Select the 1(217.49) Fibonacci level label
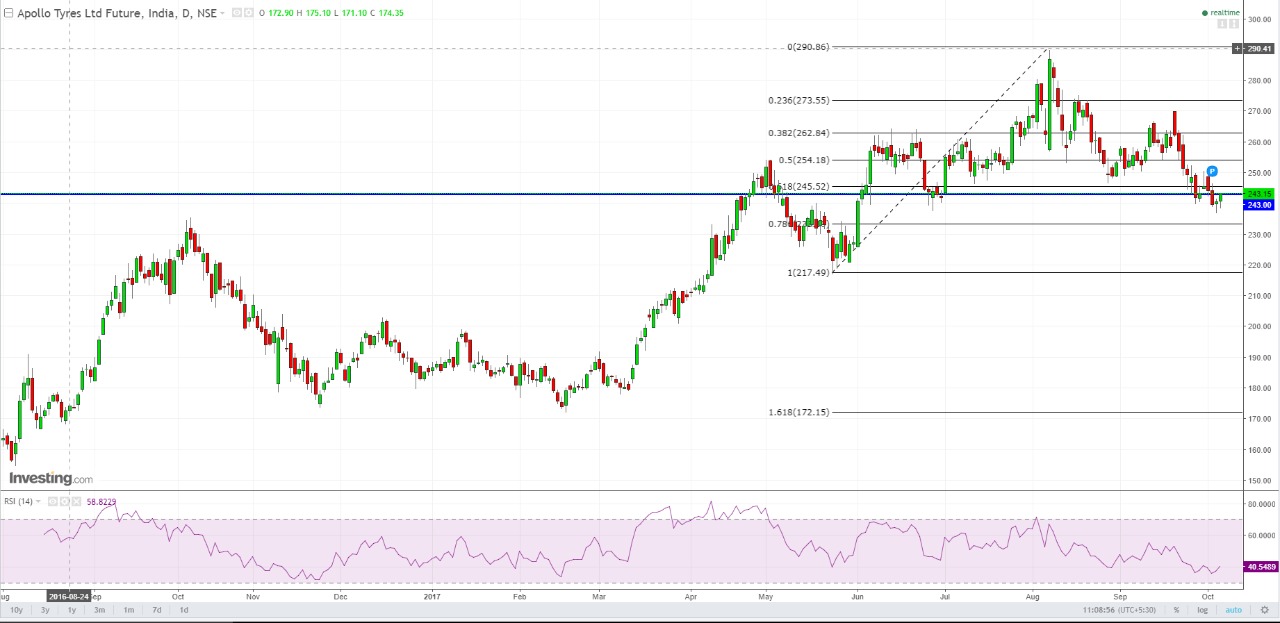 click(808, 272)
